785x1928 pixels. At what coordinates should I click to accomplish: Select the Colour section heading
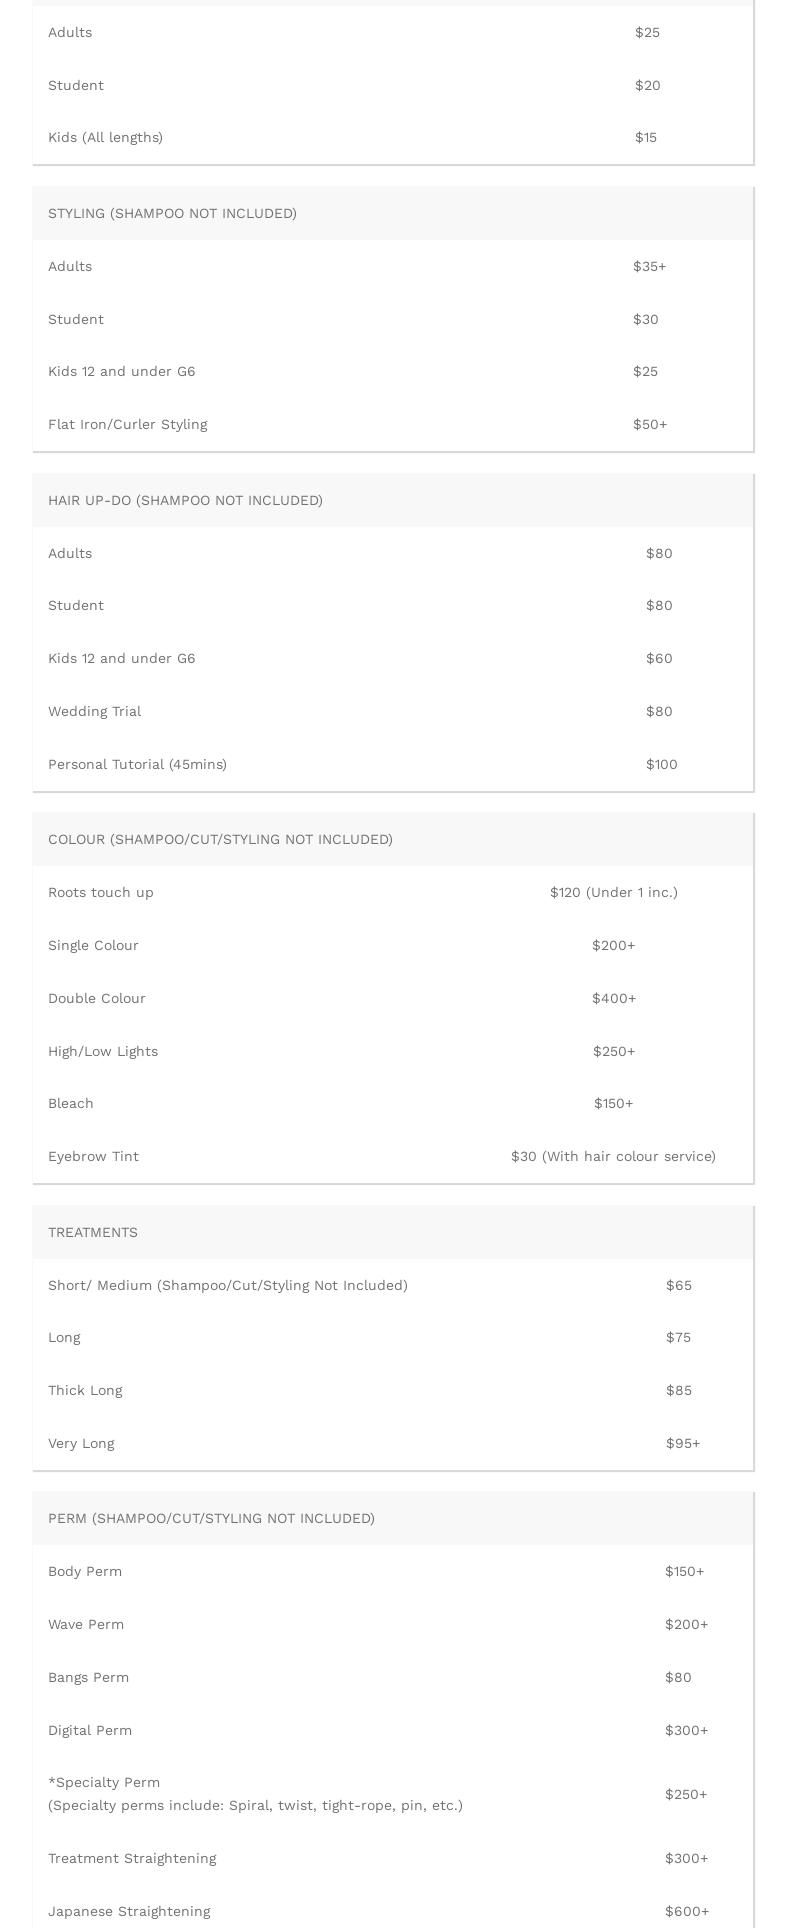coord(220,839)
